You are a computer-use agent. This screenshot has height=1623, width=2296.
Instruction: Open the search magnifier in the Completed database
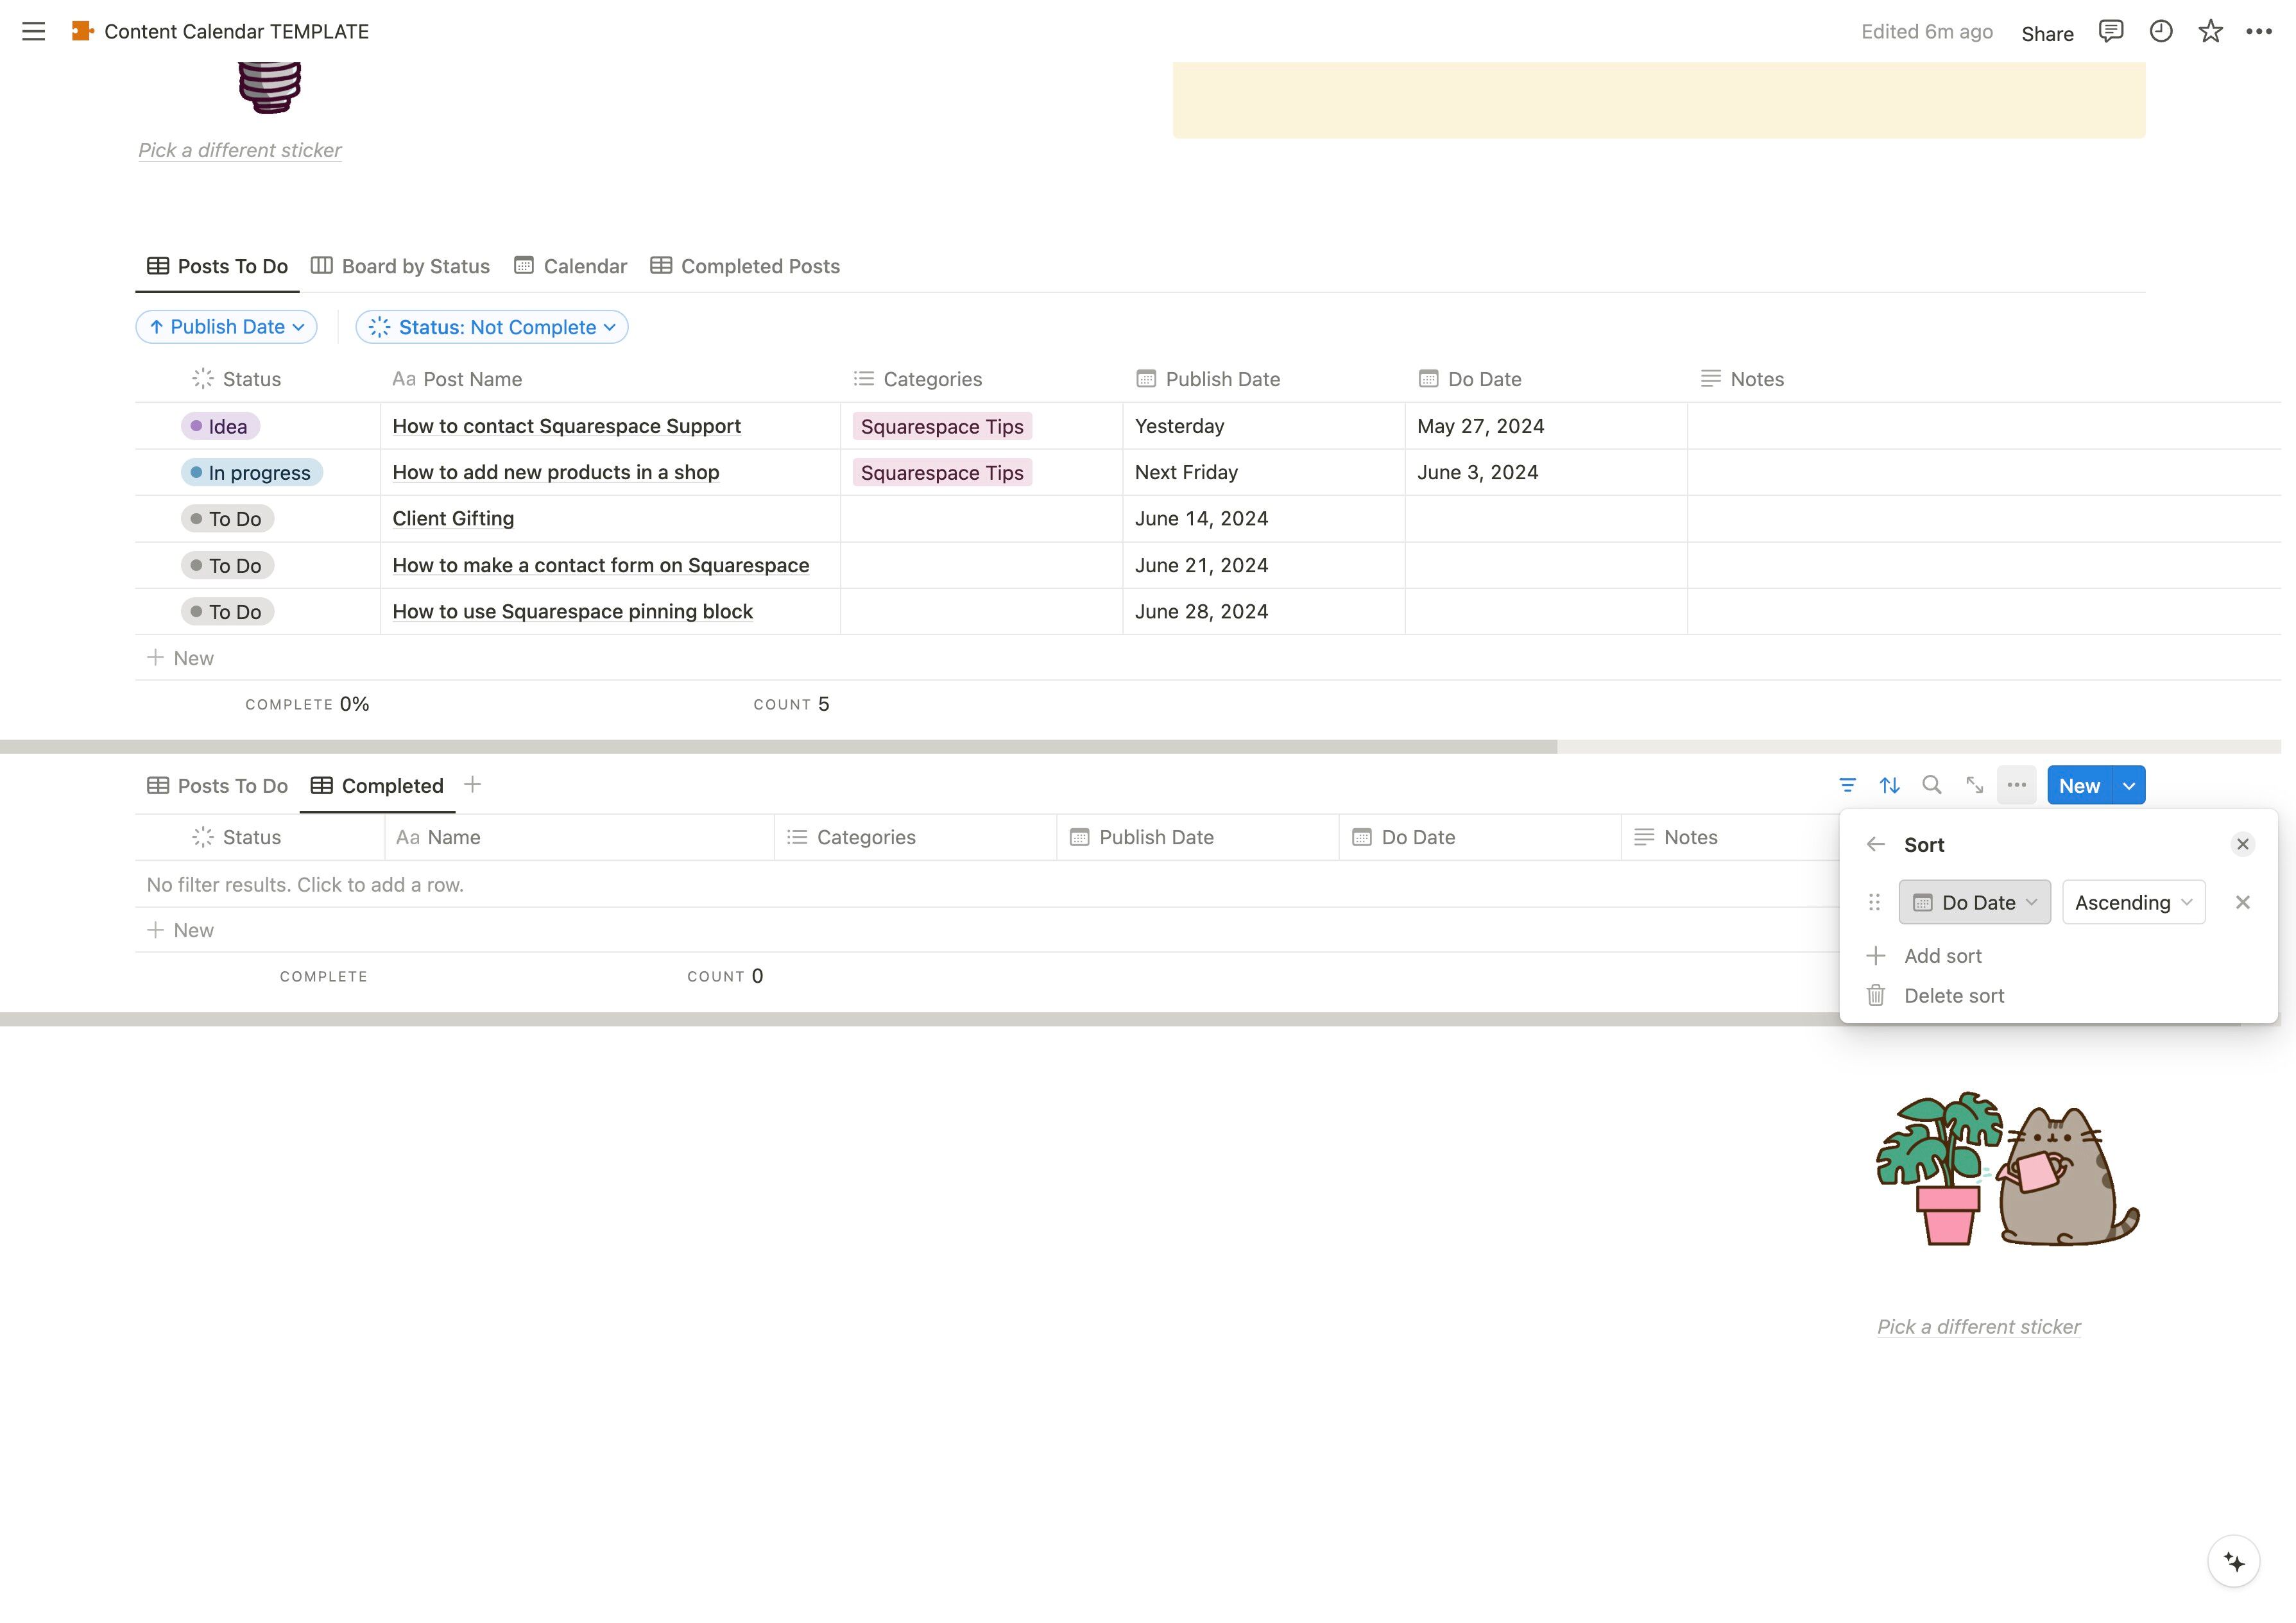click(x=1932, y=785)
